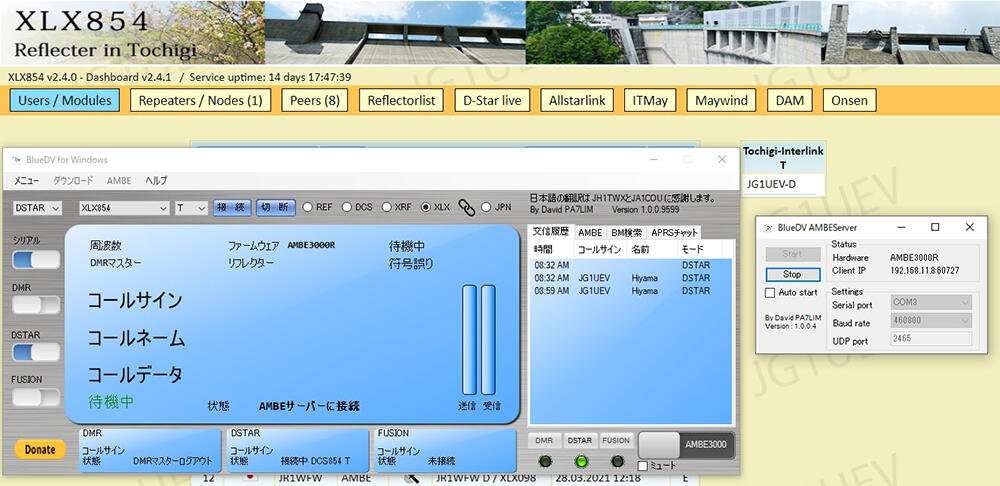Click the DMR button above the LEDs
The width and height of the screenshot is (1000, 486).
pyautogui.click(x=544, y=440)
